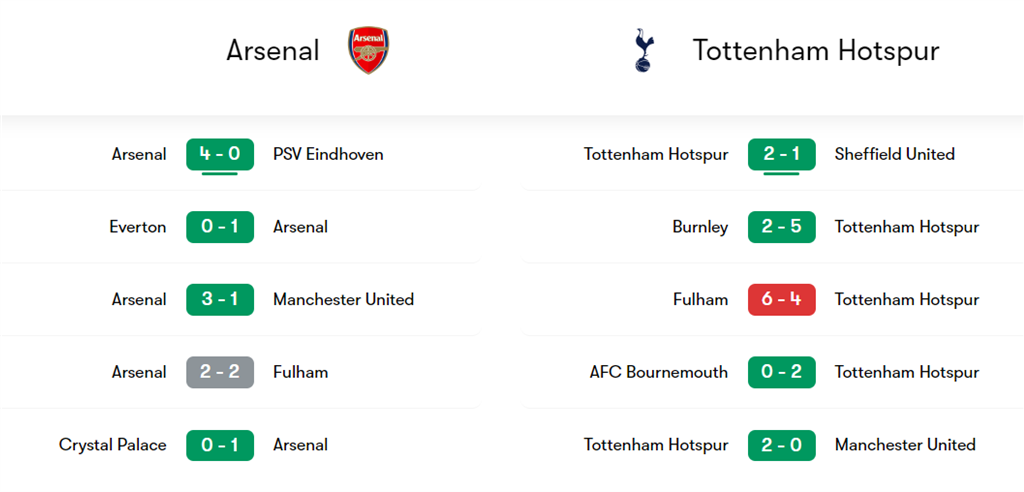
Task: Open the Burnley team link
Action: pyautogui.click(x=700, y=227)
